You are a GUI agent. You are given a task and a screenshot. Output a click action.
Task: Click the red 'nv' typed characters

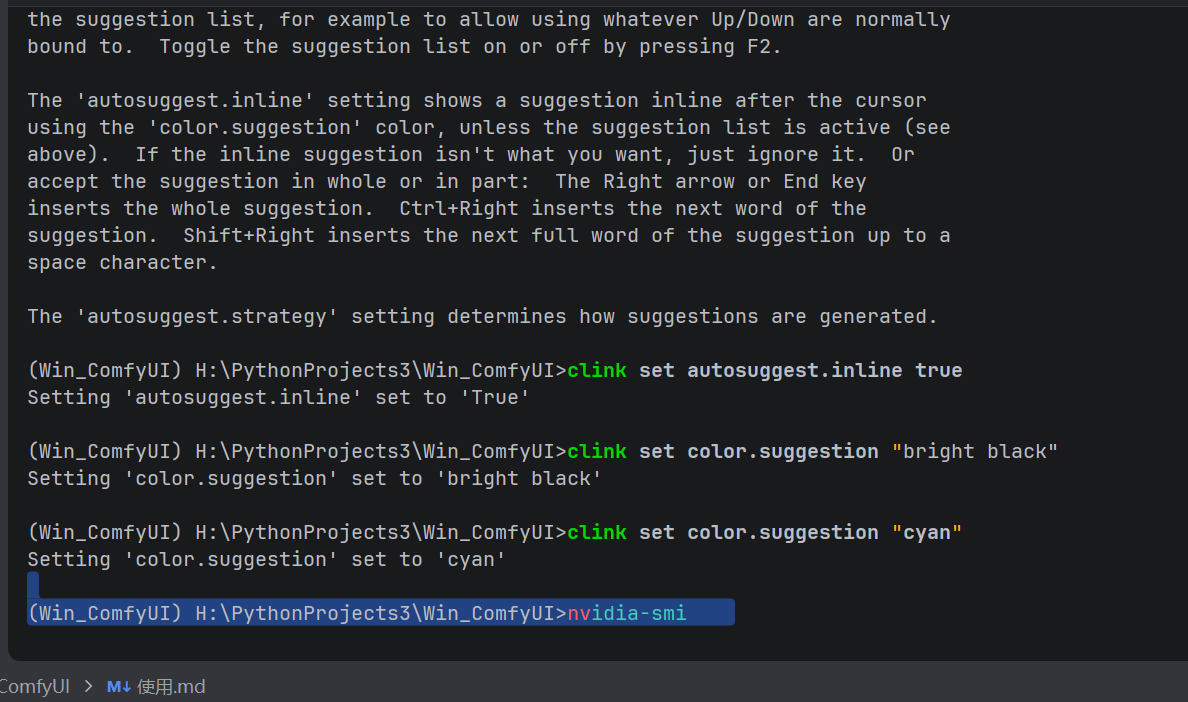[580, 613]
